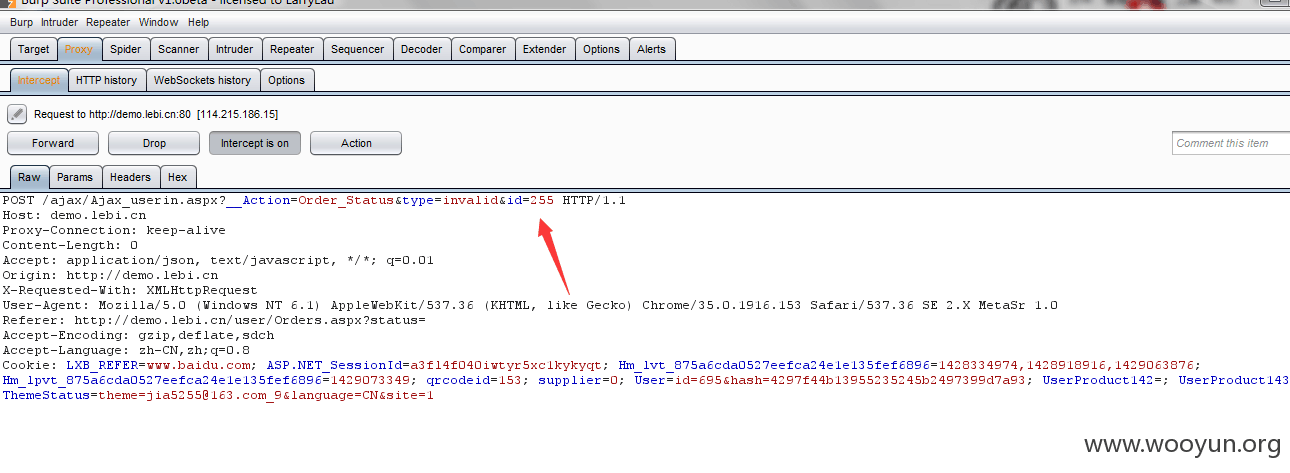Click the id value 255 in request

(542, 201)
